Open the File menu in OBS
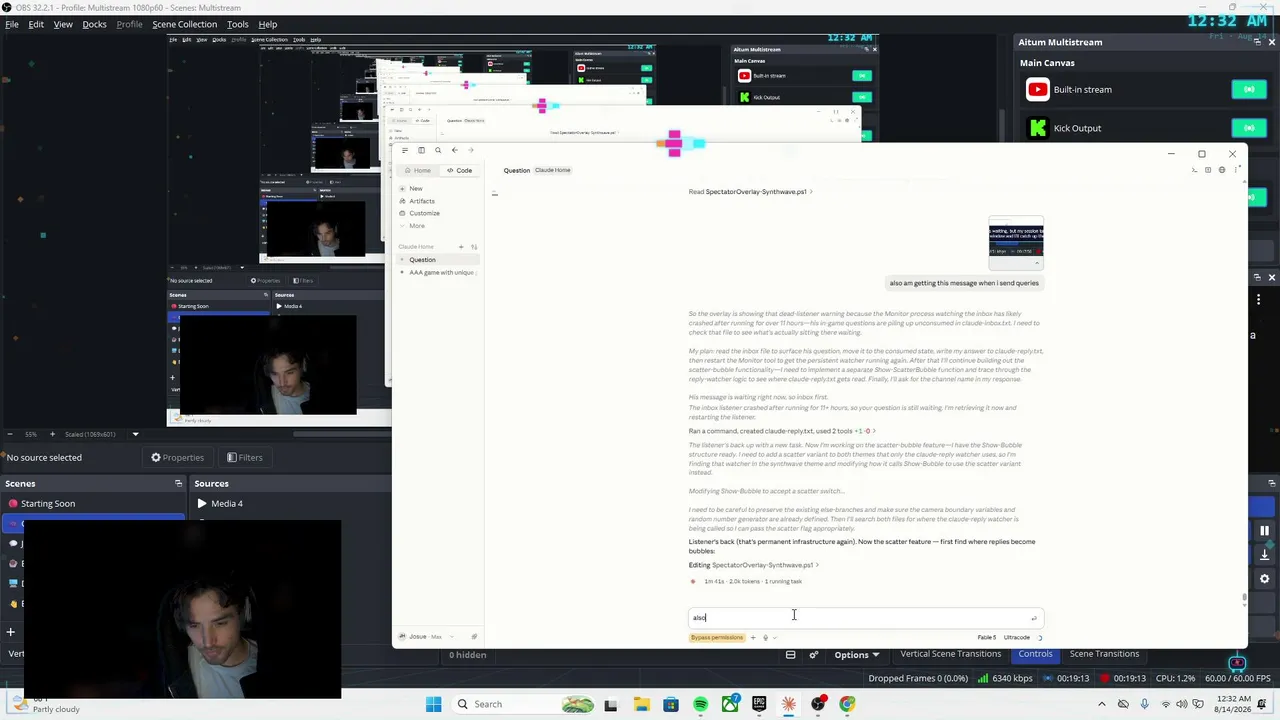The image size is (1280, 720). click(x=12, y=24)
